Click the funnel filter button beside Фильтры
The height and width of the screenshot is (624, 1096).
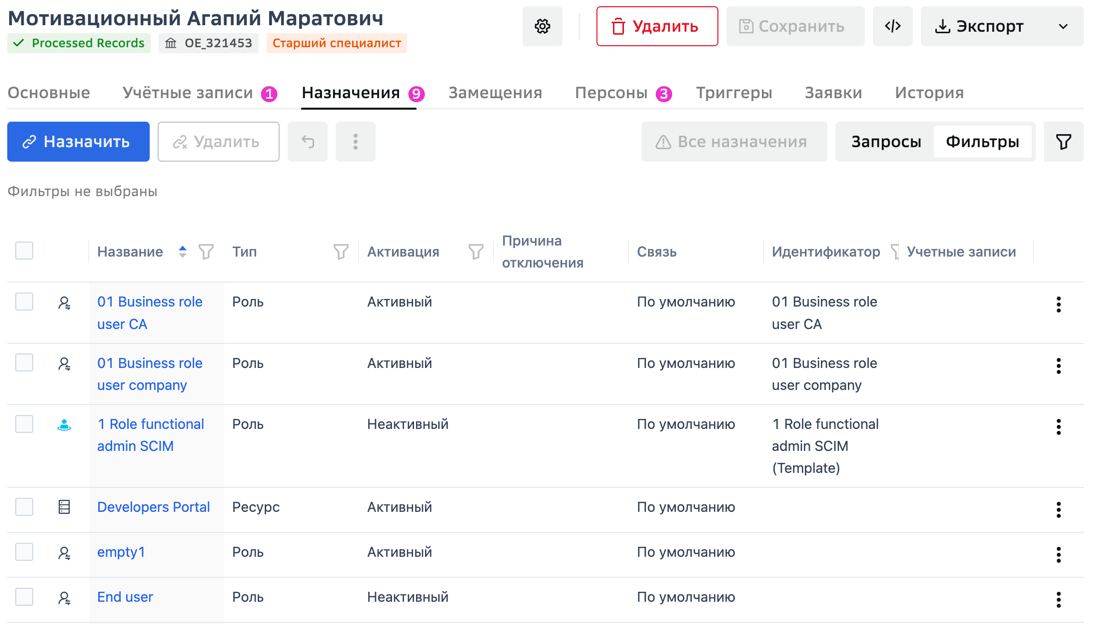coord(1063,142)
